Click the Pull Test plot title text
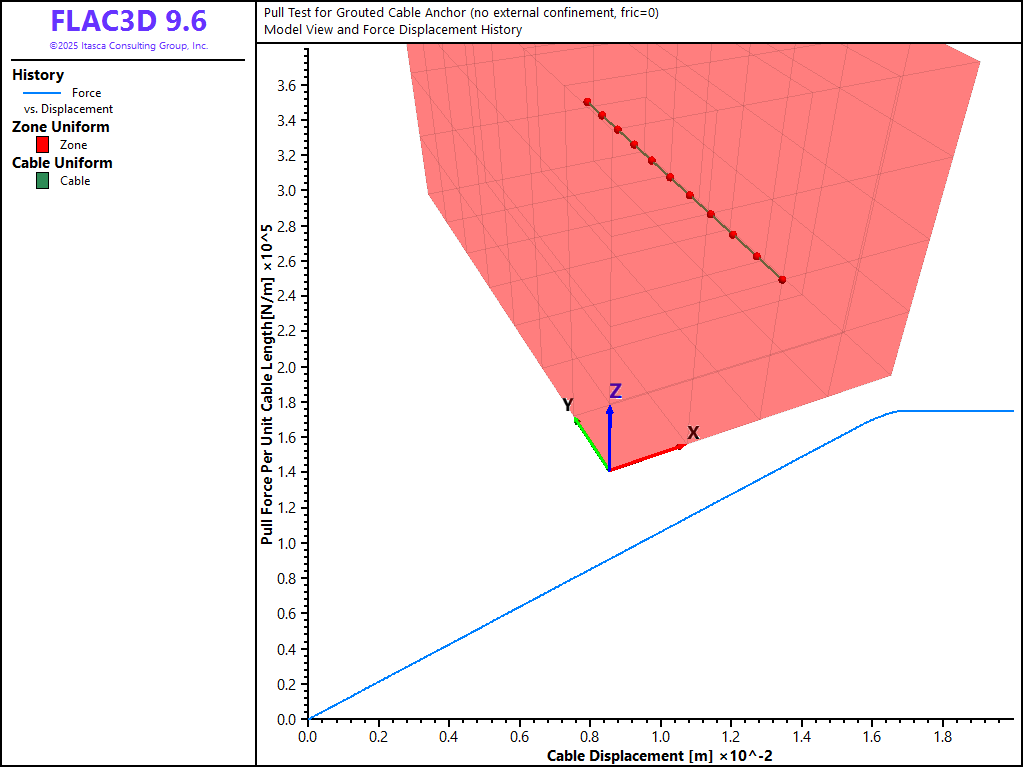 point(461,13)
